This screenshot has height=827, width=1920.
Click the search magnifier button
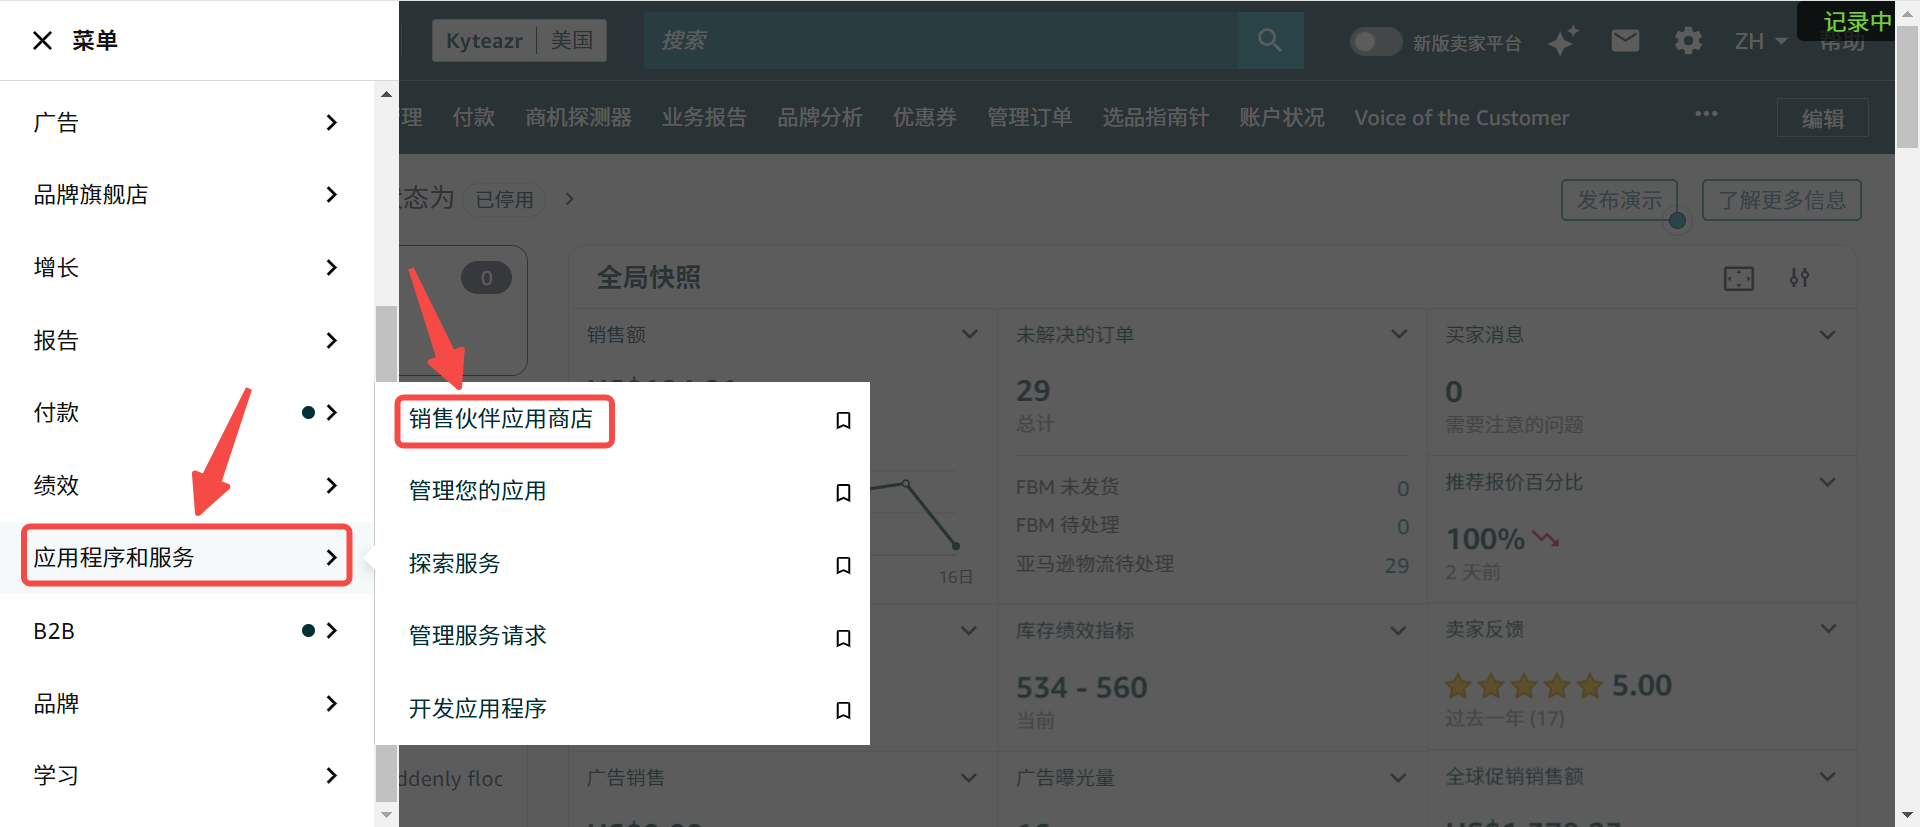coord(1270,40)
